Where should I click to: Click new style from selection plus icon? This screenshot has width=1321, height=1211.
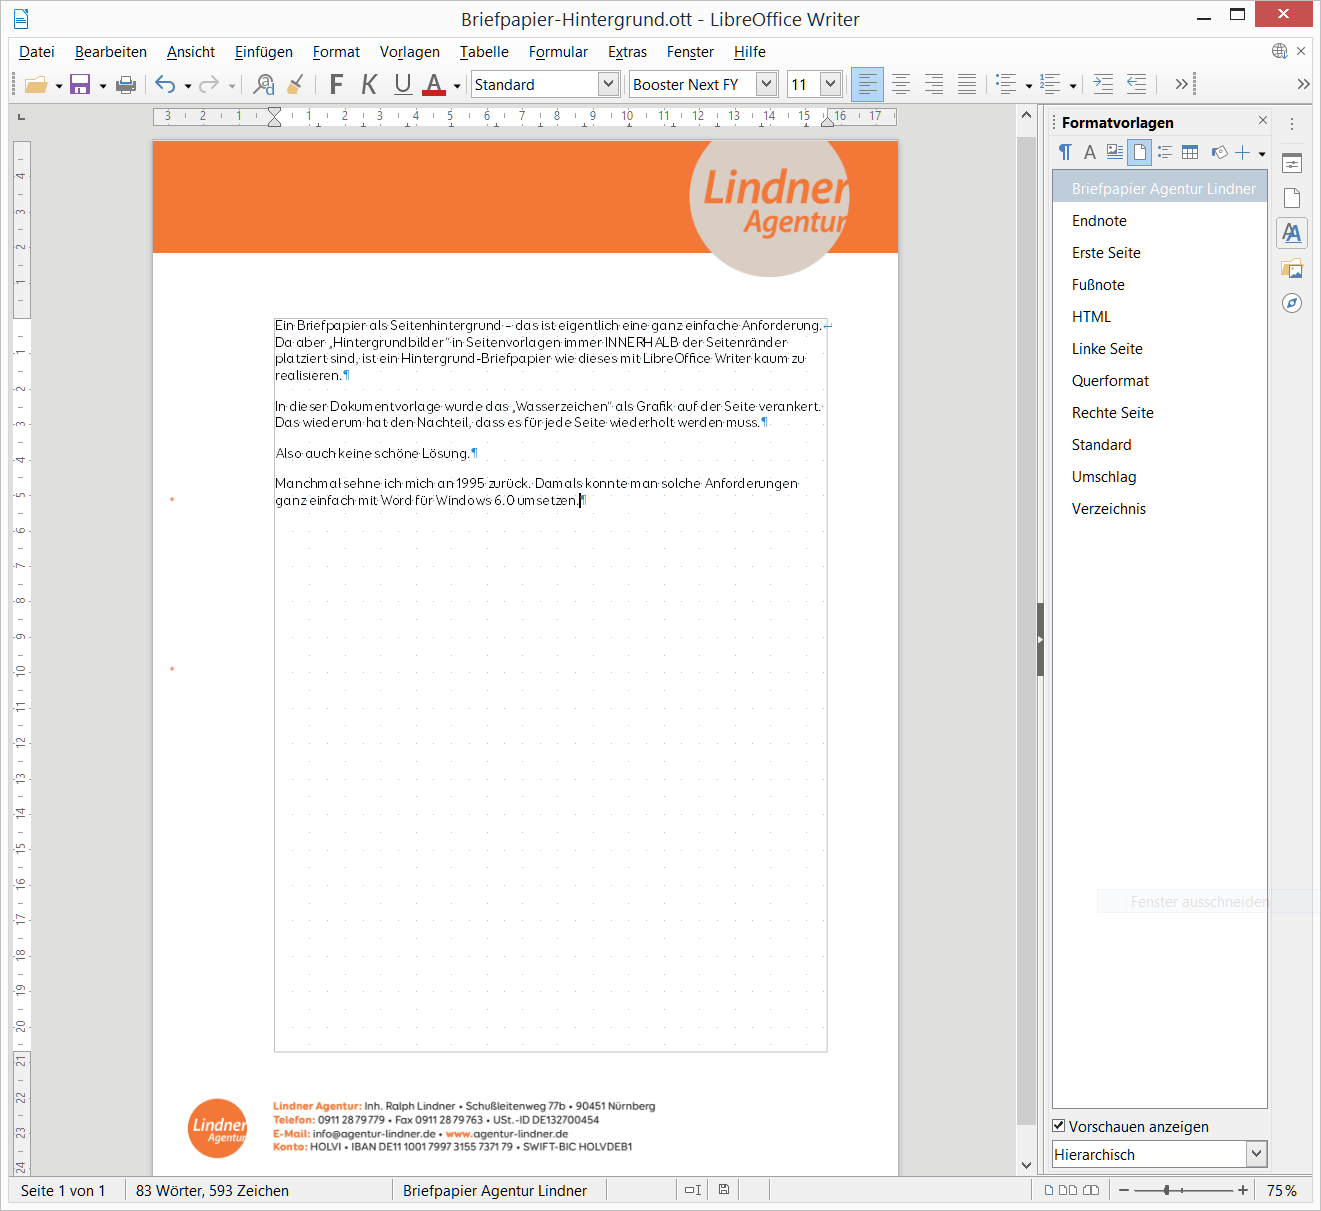tap(1243, 152)
